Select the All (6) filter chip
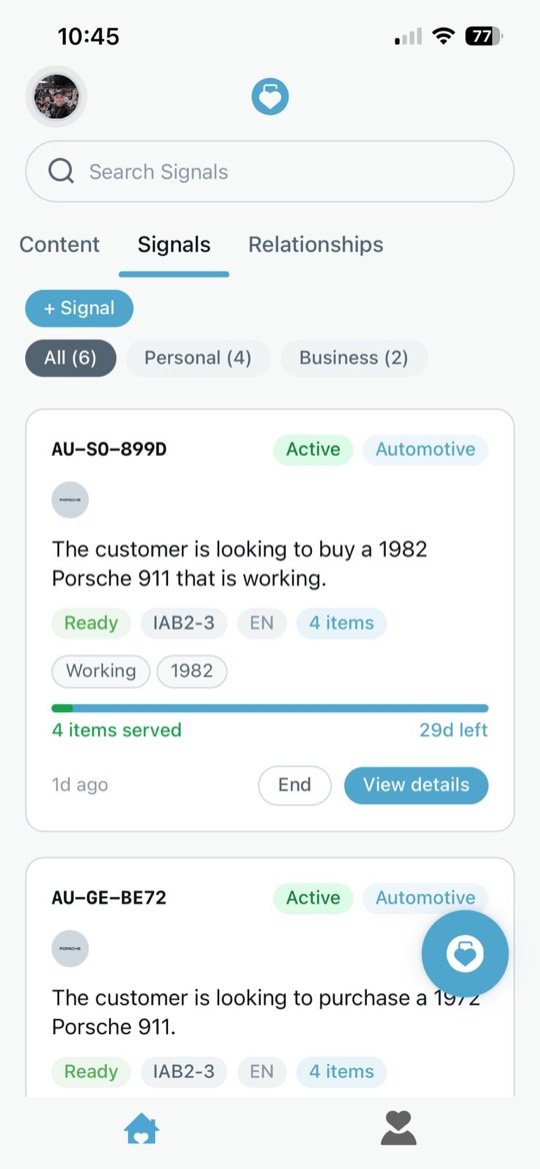 [70, 358]
